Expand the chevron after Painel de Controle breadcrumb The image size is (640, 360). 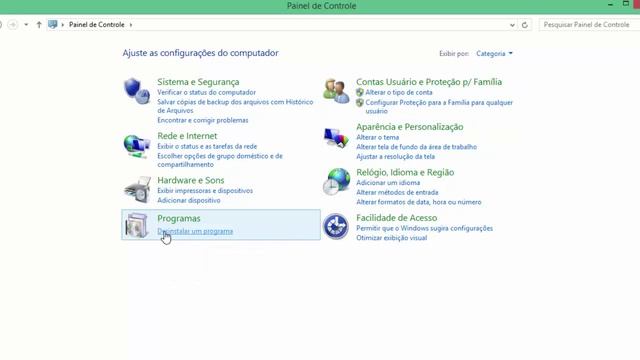pos(131,25)
